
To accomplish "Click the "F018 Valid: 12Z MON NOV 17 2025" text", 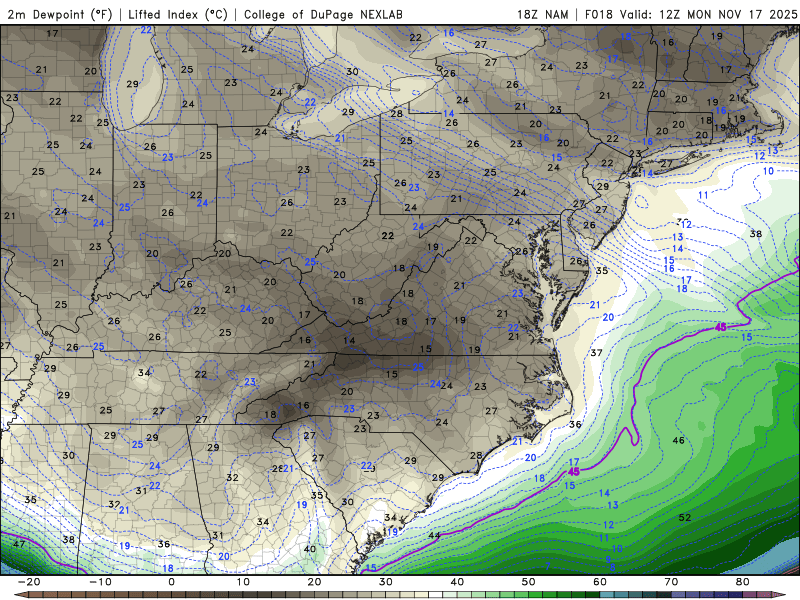I will (691, 14).
